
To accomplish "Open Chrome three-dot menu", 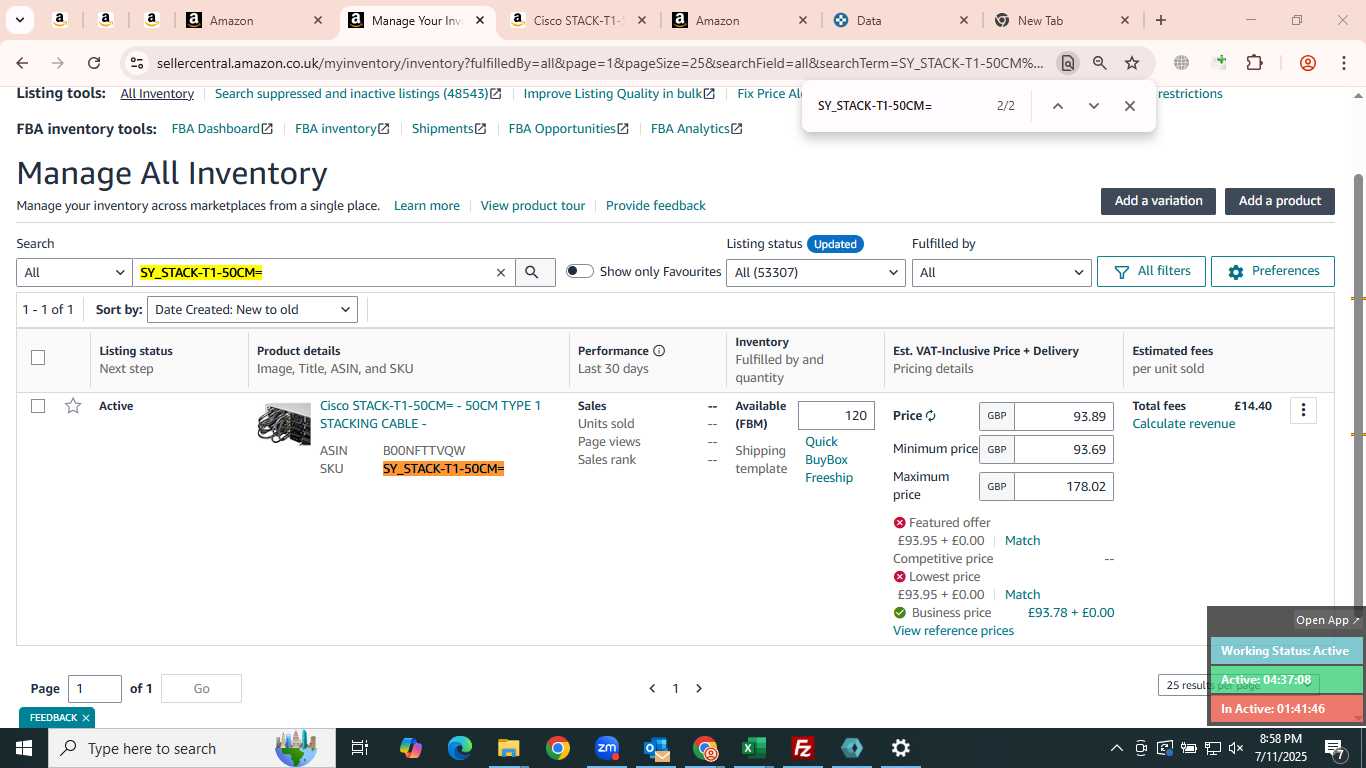I will pos(1344,63).
